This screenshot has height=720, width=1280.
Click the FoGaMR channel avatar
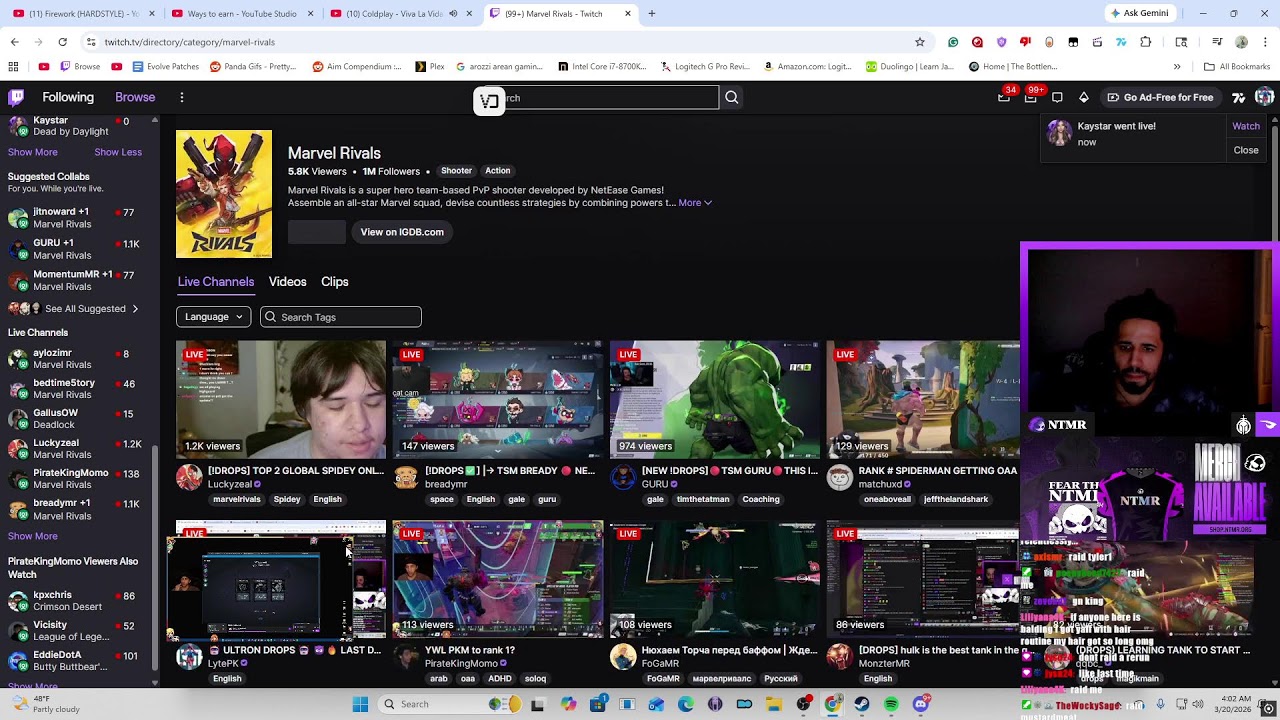tap(623, 657)
